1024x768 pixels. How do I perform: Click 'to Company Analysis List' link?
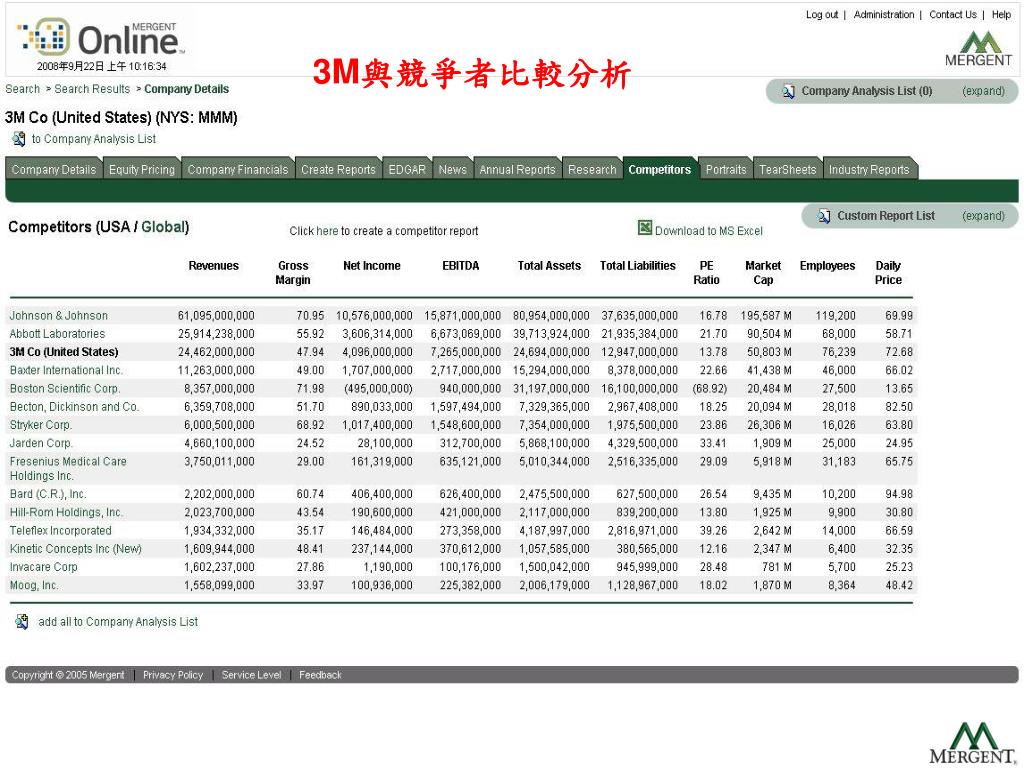click(94, 139)
